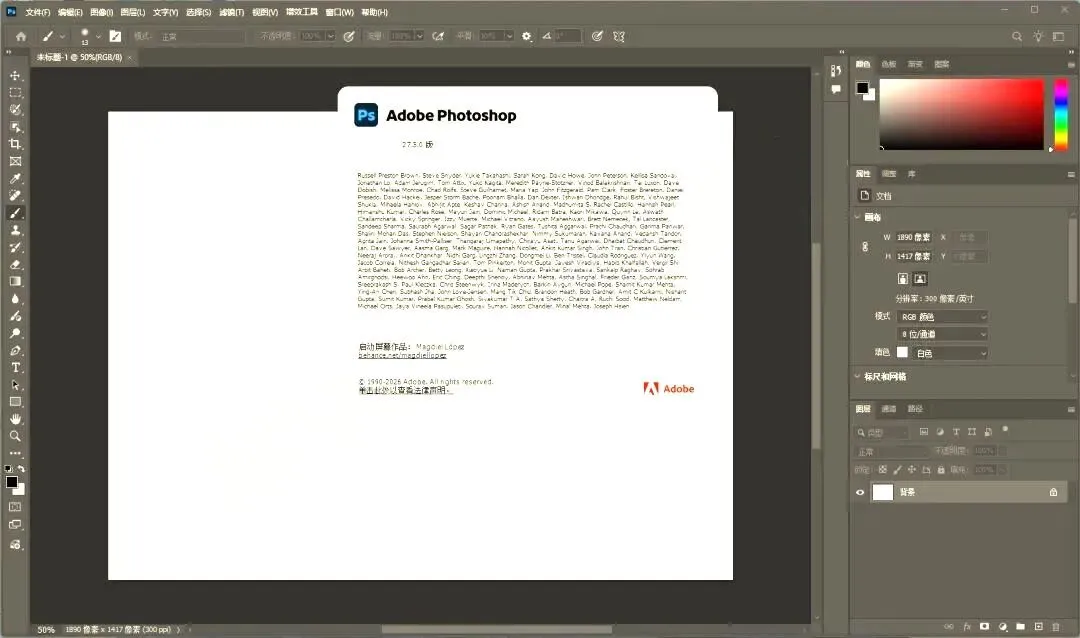Click the foreground color swatch in Color panel
Image resolution: width=1080 pixels, height=638 pixels.
tap(862, 88)
